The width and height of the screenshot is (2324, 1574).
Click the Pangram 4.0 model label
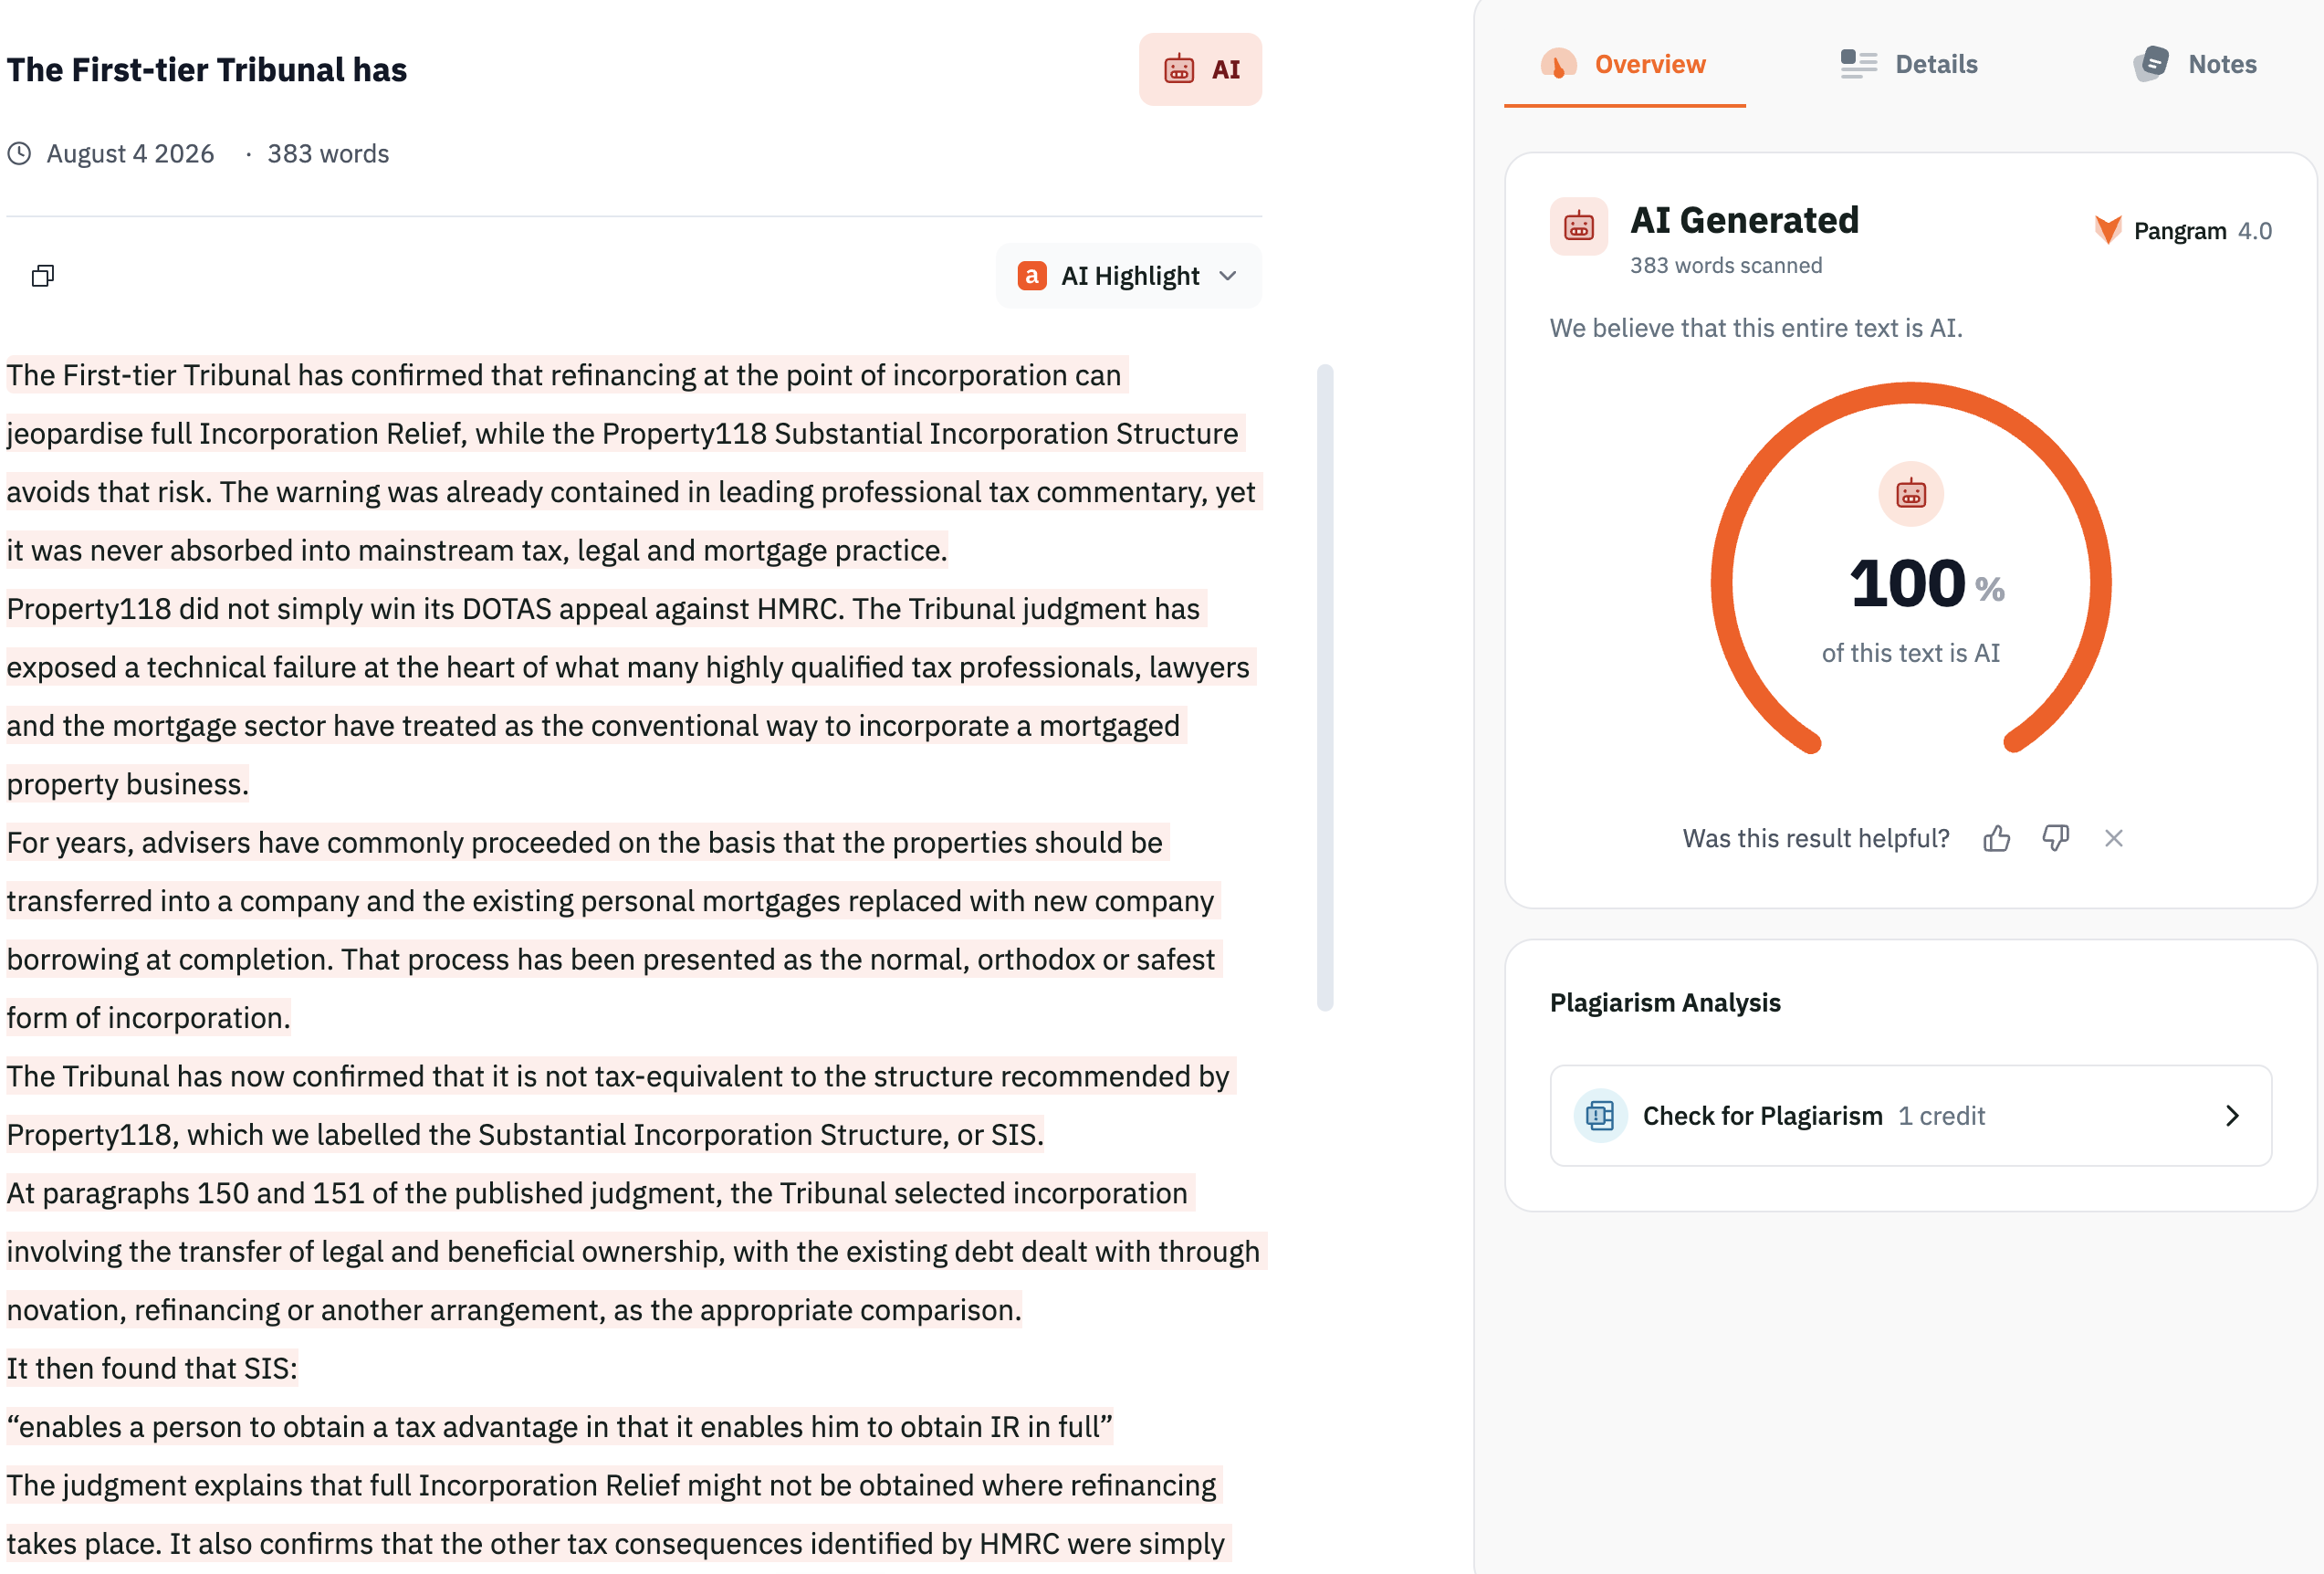coord(2183,231)
